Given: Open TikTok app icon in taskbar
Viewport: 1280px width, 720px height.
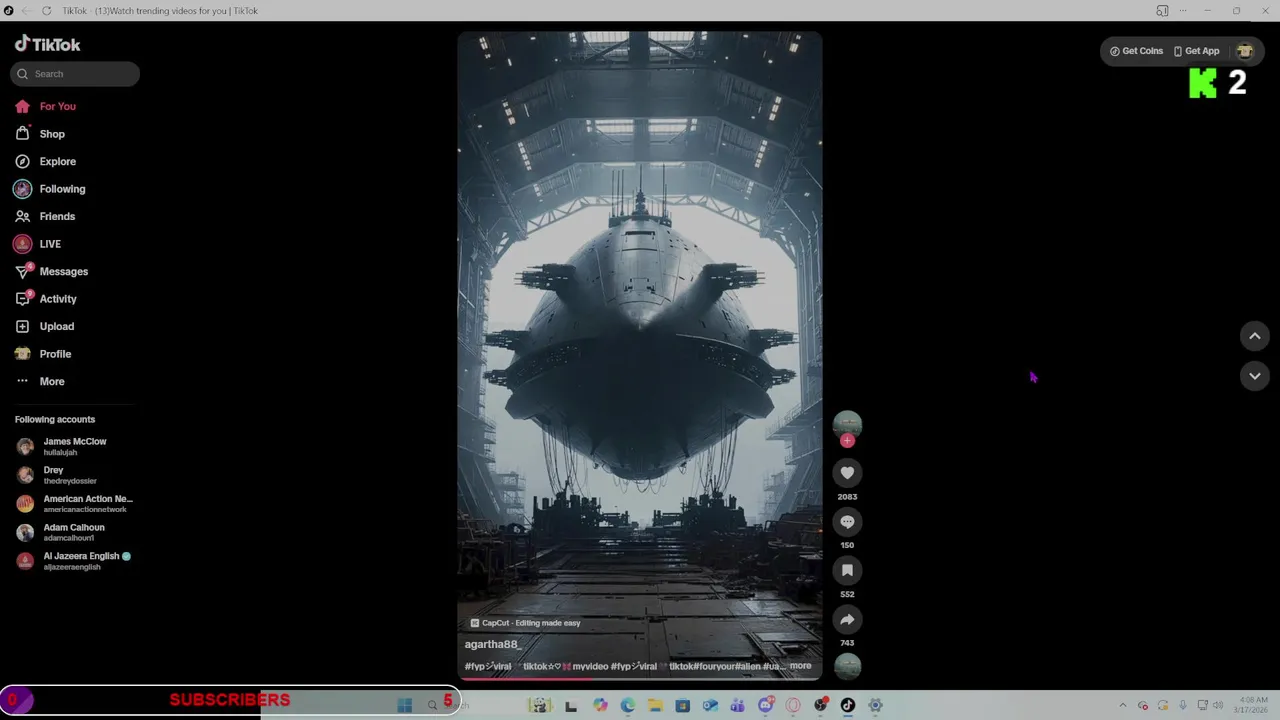Looking at the screenshot, I should (848, 705).
